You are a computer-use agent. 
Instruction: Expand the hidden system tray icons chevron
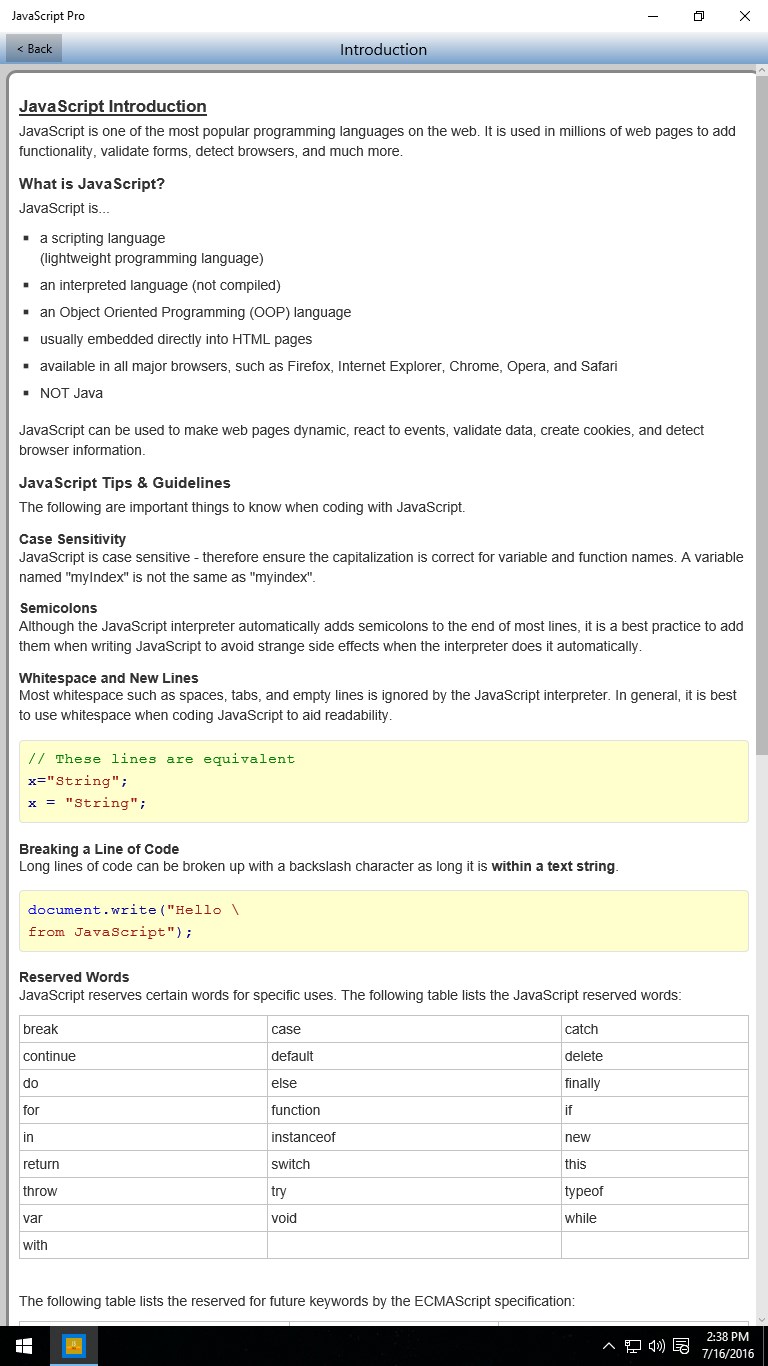(x=608, y=1346)
